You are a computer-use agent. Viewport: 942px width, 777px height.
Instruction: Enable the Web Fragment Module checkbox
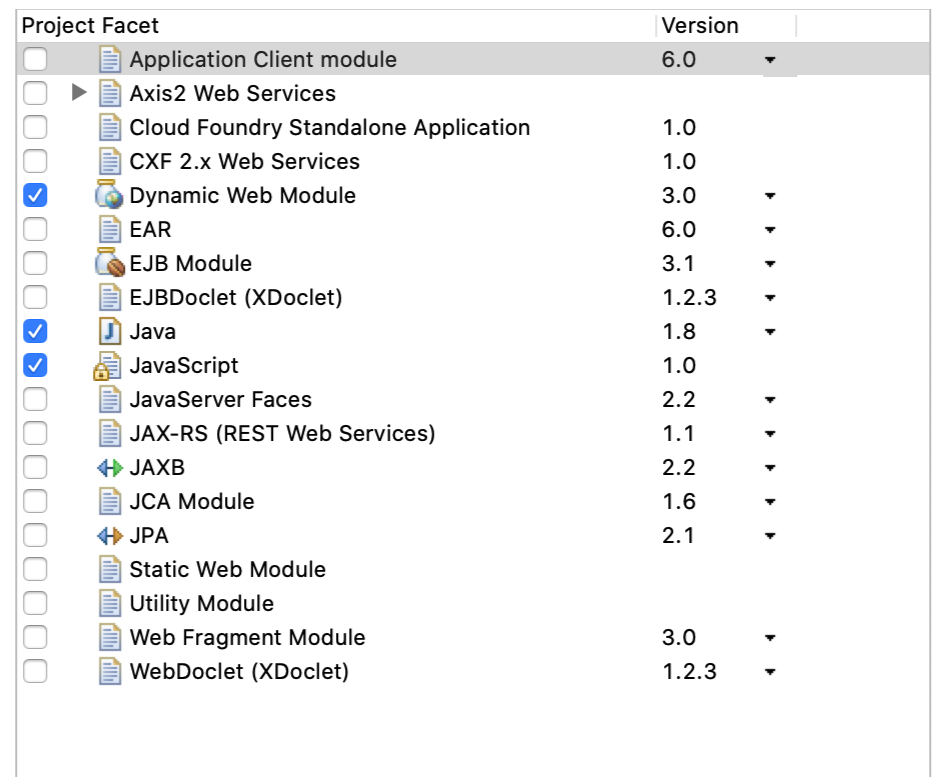point(35,637)
